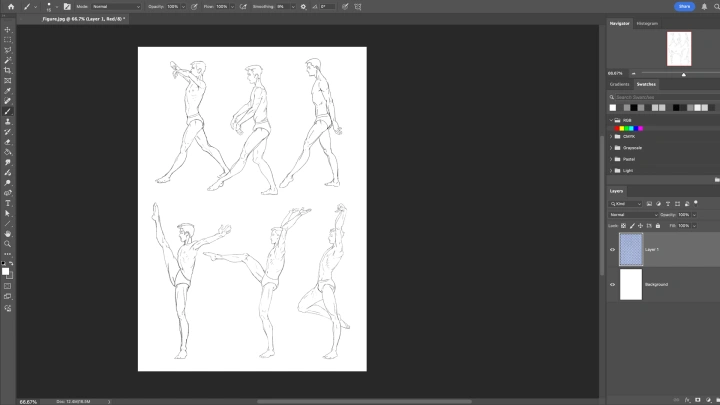Toggle symmetry paint options icon
This screenshot has height=405, width=720.
click(x=358, y=6)
